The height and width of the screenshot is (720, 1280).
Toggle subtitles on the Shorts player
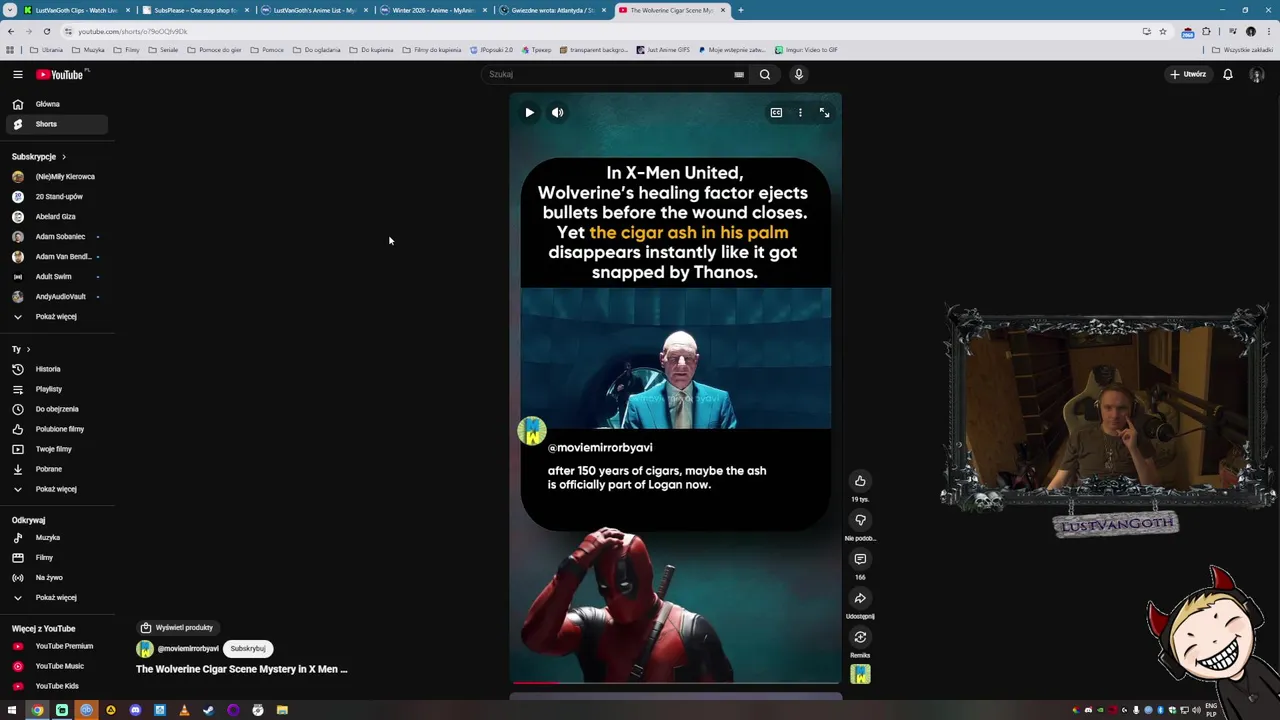point(776,113)
